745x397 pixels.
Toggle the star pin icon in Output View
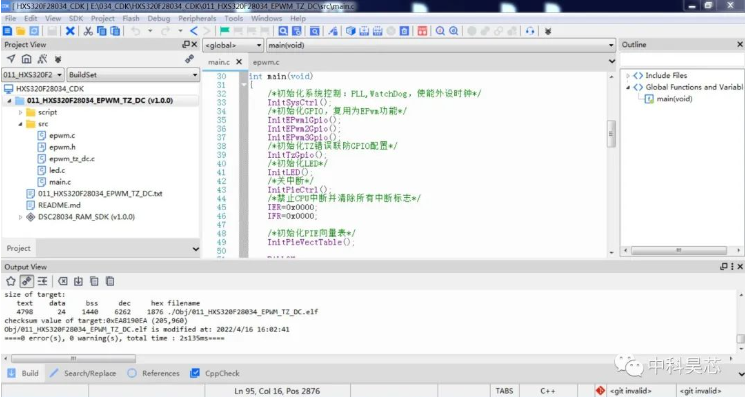tap(10, 281)
